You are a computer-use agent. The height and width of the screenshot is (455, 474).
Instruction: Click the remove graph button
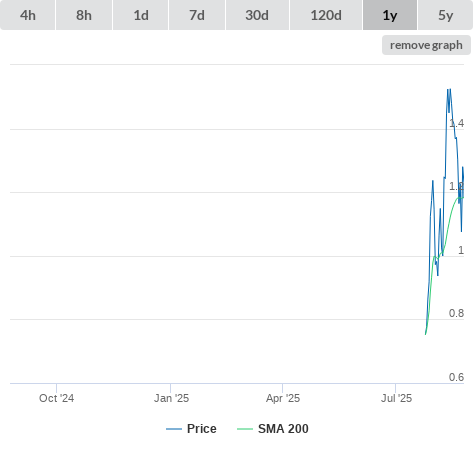[426, 45]
